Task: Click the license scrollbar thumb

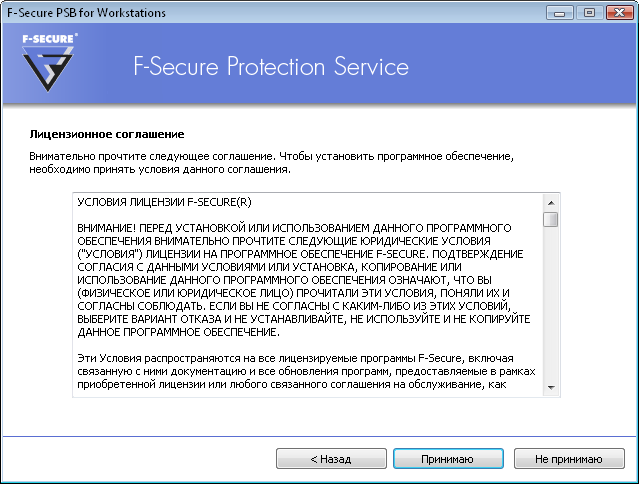Action: tap(551, 220)
